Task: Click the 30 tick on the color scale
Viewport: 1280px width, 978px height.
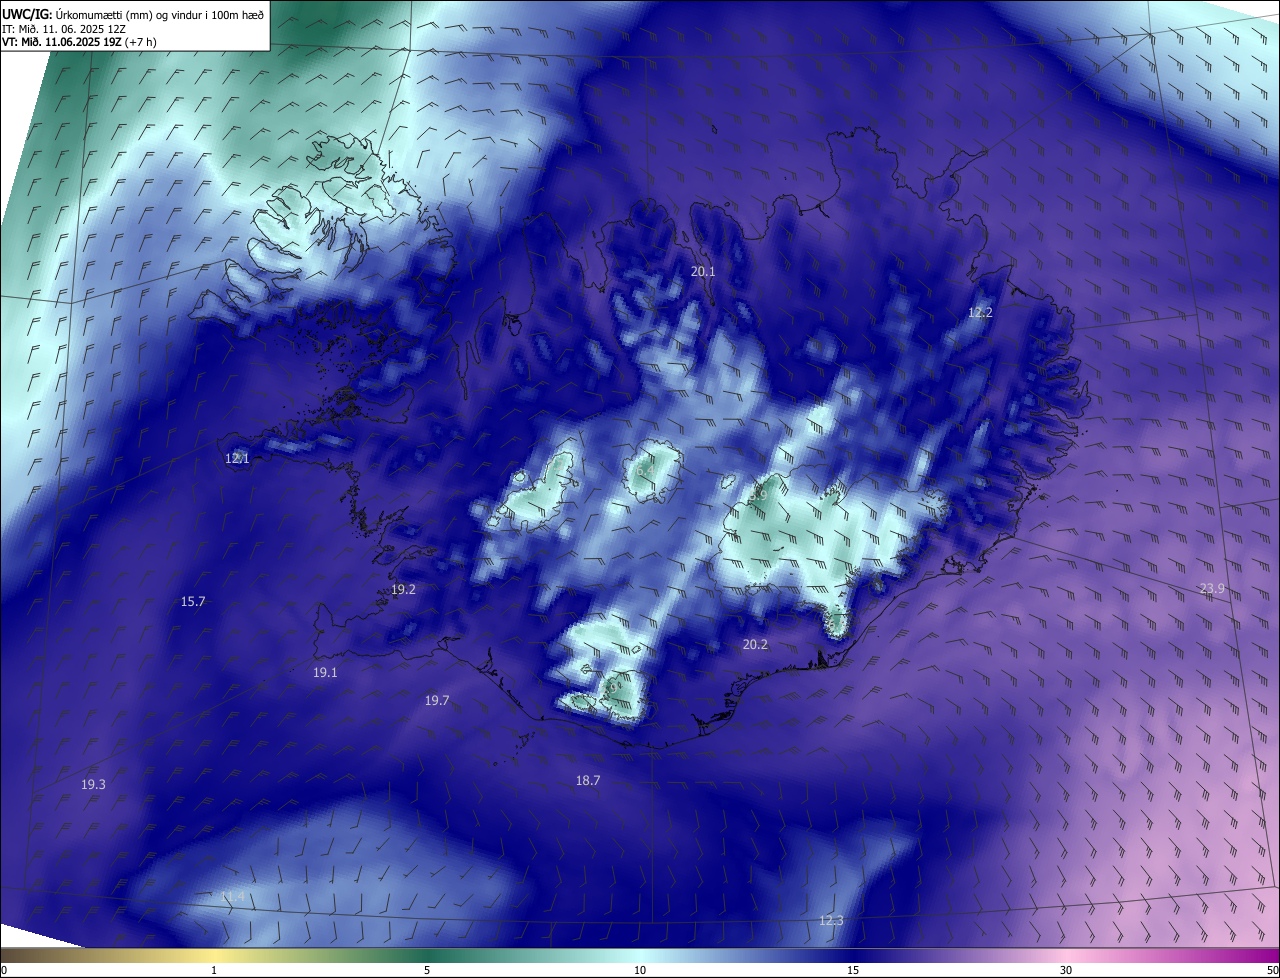Action: [1066, 970]
